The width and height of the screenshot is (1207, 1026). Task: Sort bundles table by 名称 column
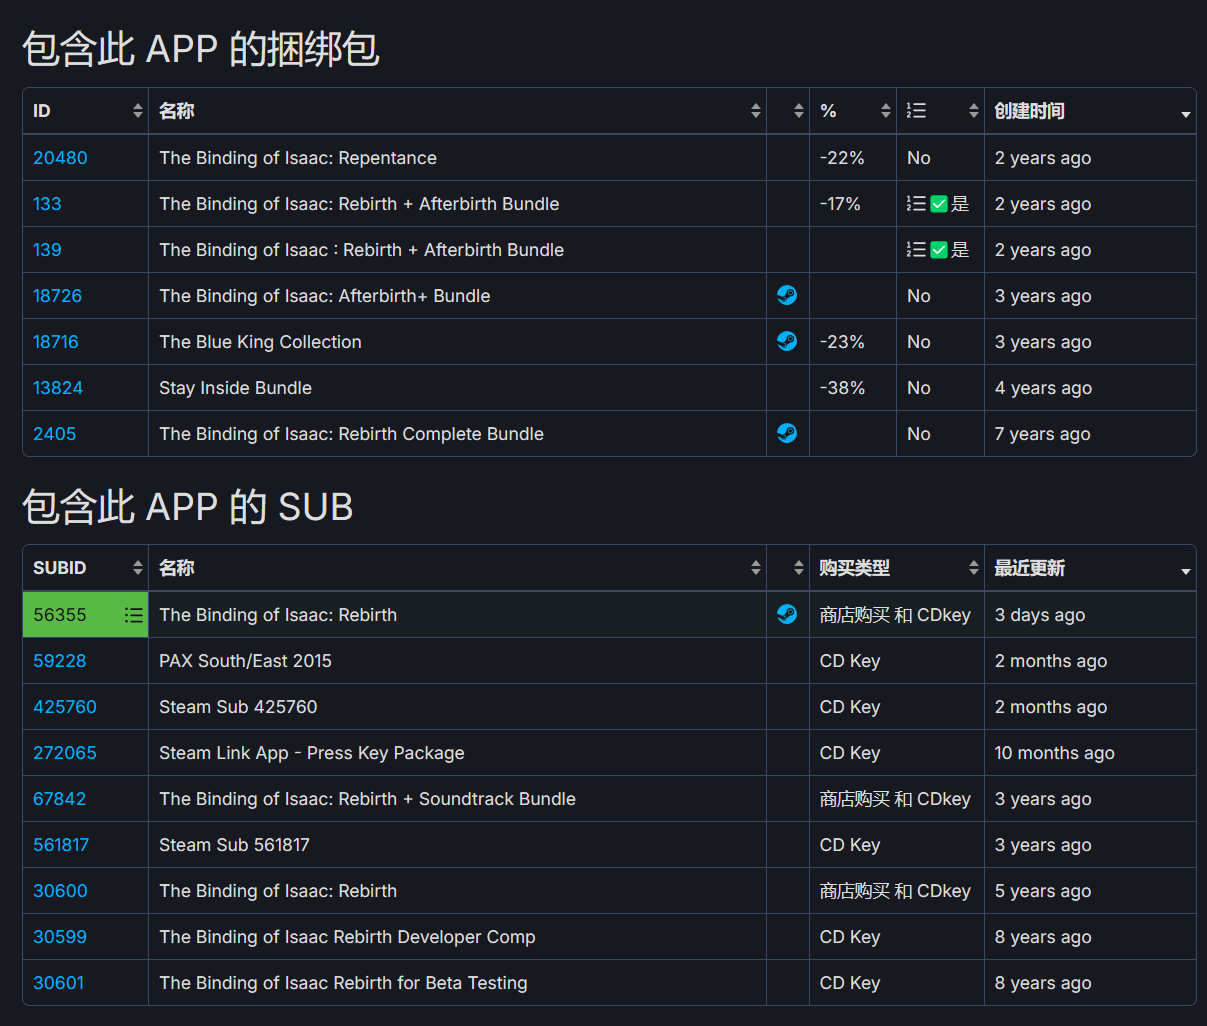457,111
